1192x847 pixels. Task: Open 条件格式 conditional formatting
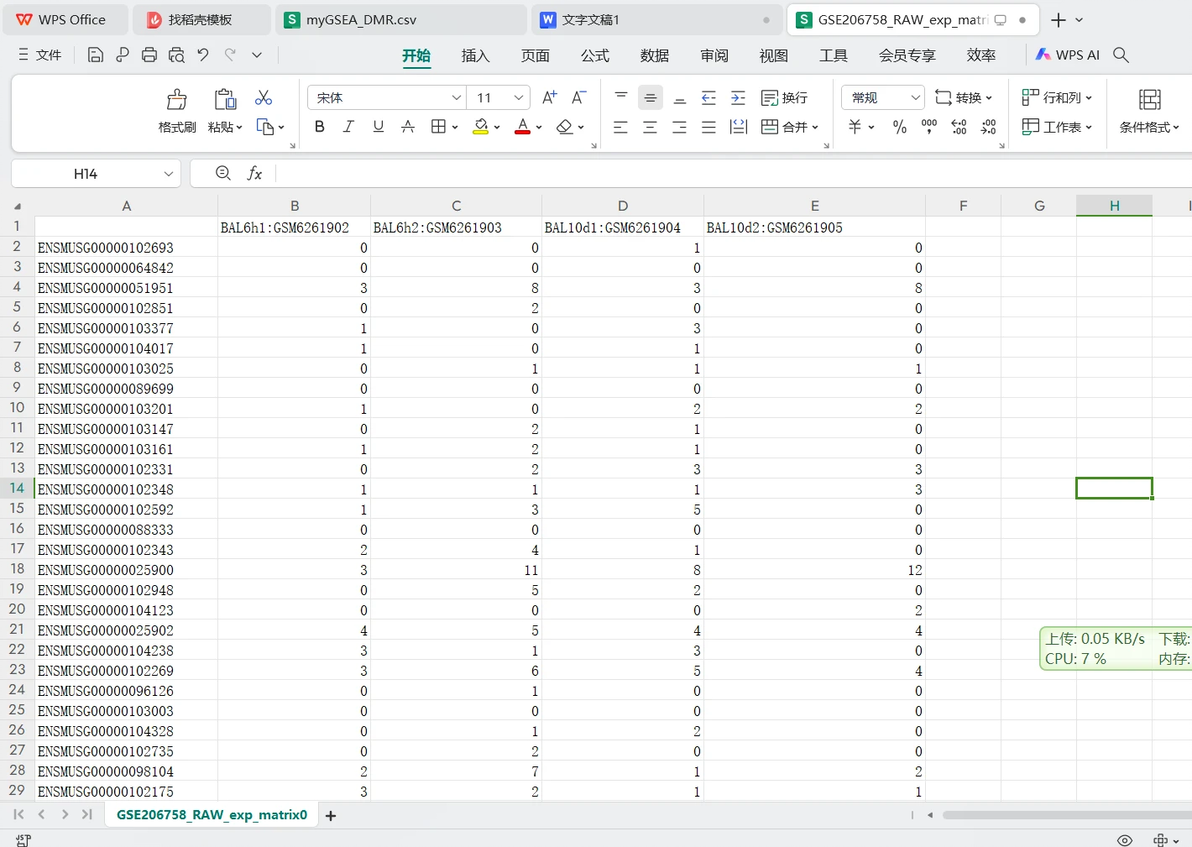(1149, 110)
